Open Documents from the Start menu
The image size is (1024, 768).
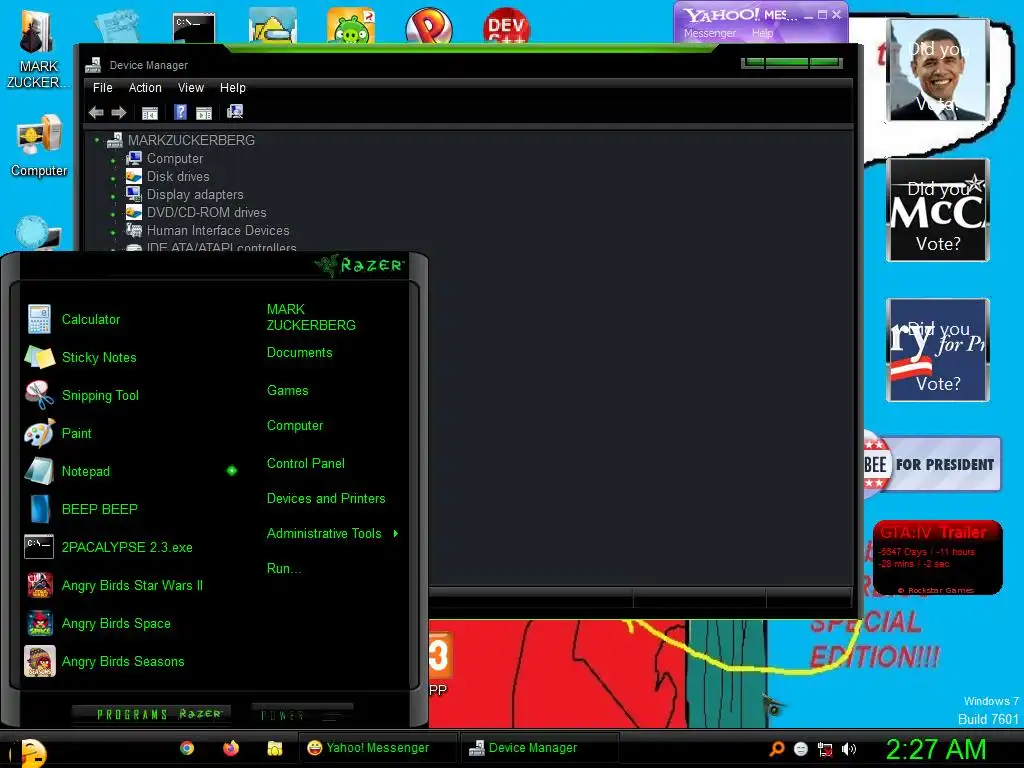point(300,353)
